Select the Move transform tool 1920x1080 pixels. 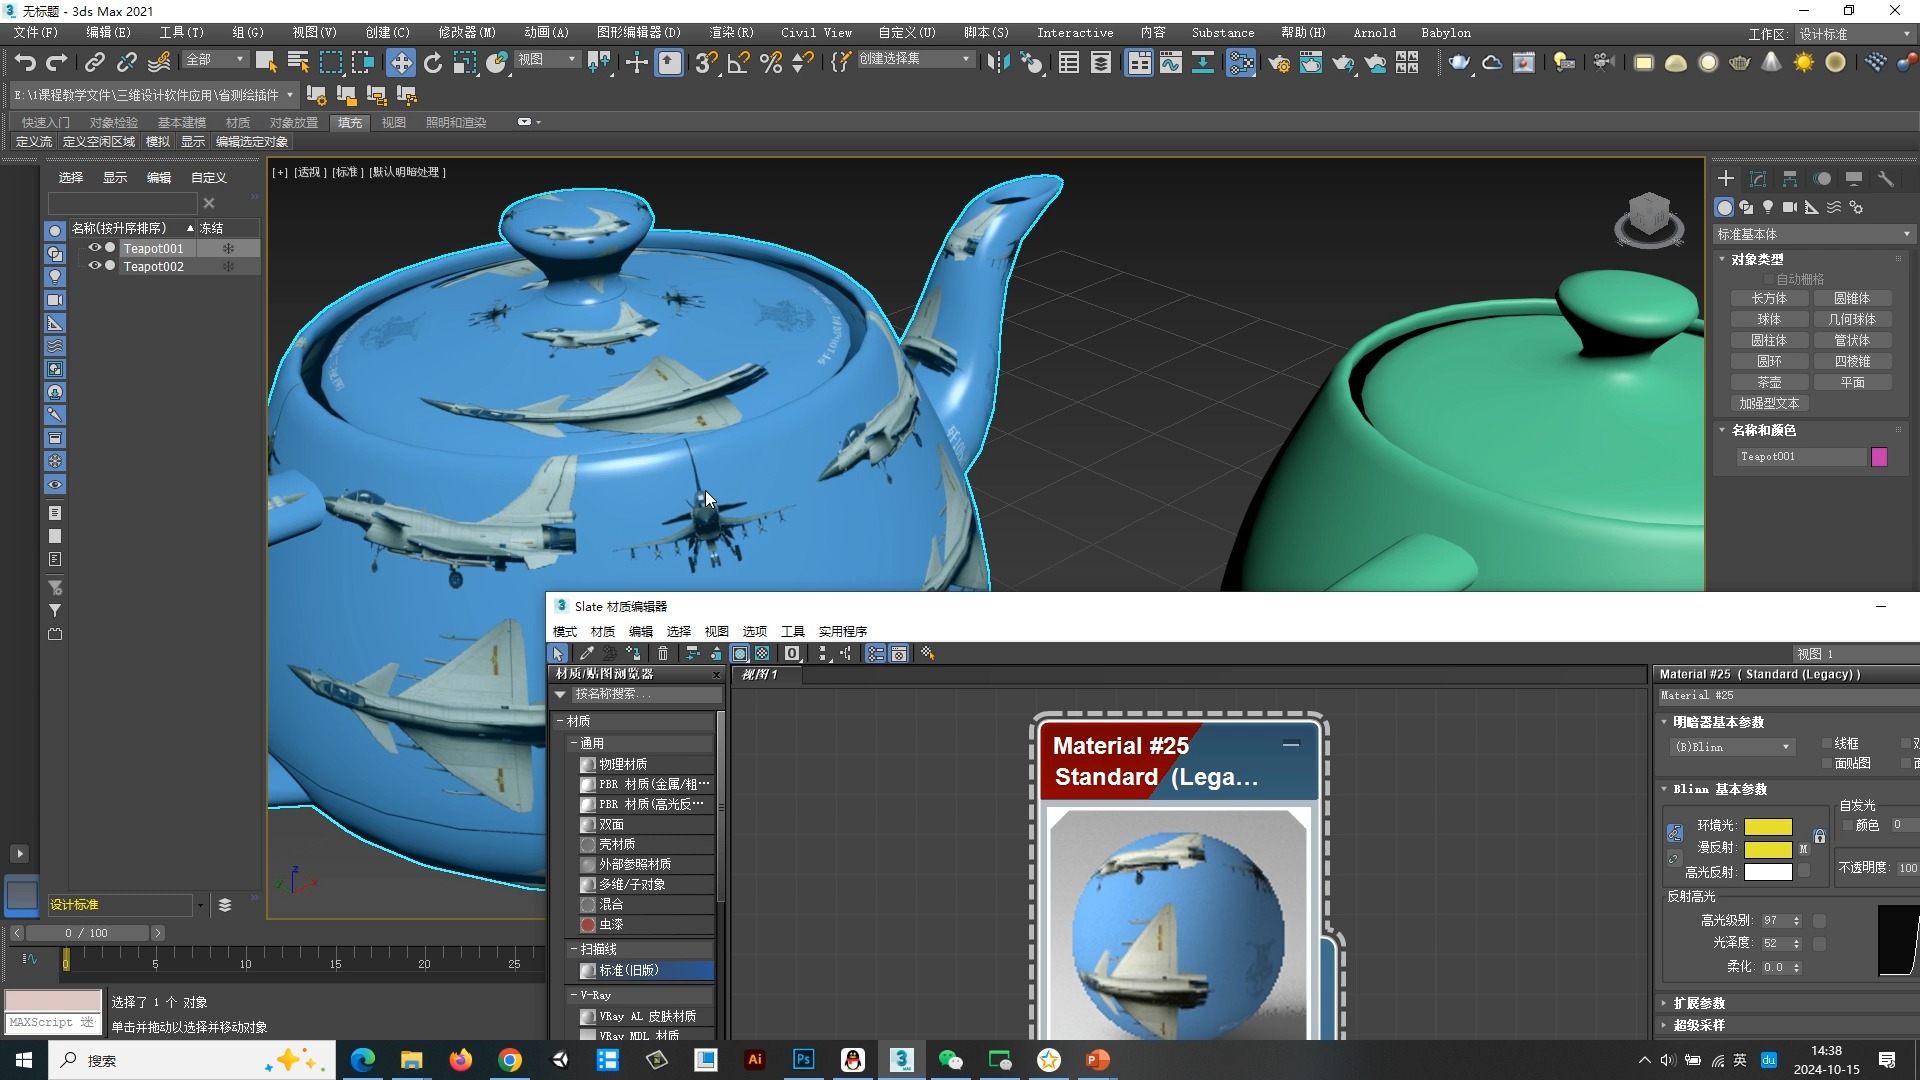[400, 63]
